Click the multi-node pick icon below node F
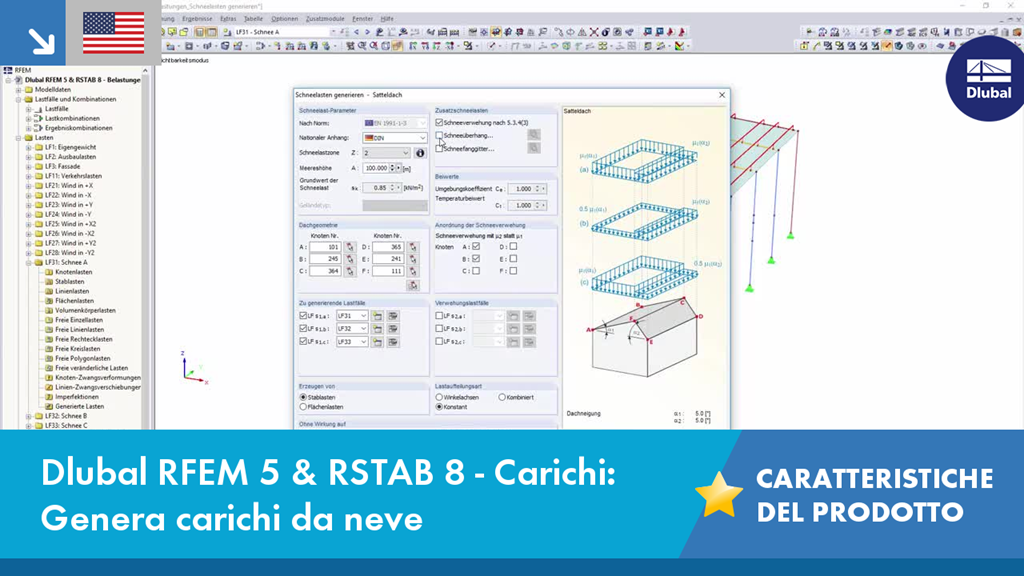 [413, 285]
